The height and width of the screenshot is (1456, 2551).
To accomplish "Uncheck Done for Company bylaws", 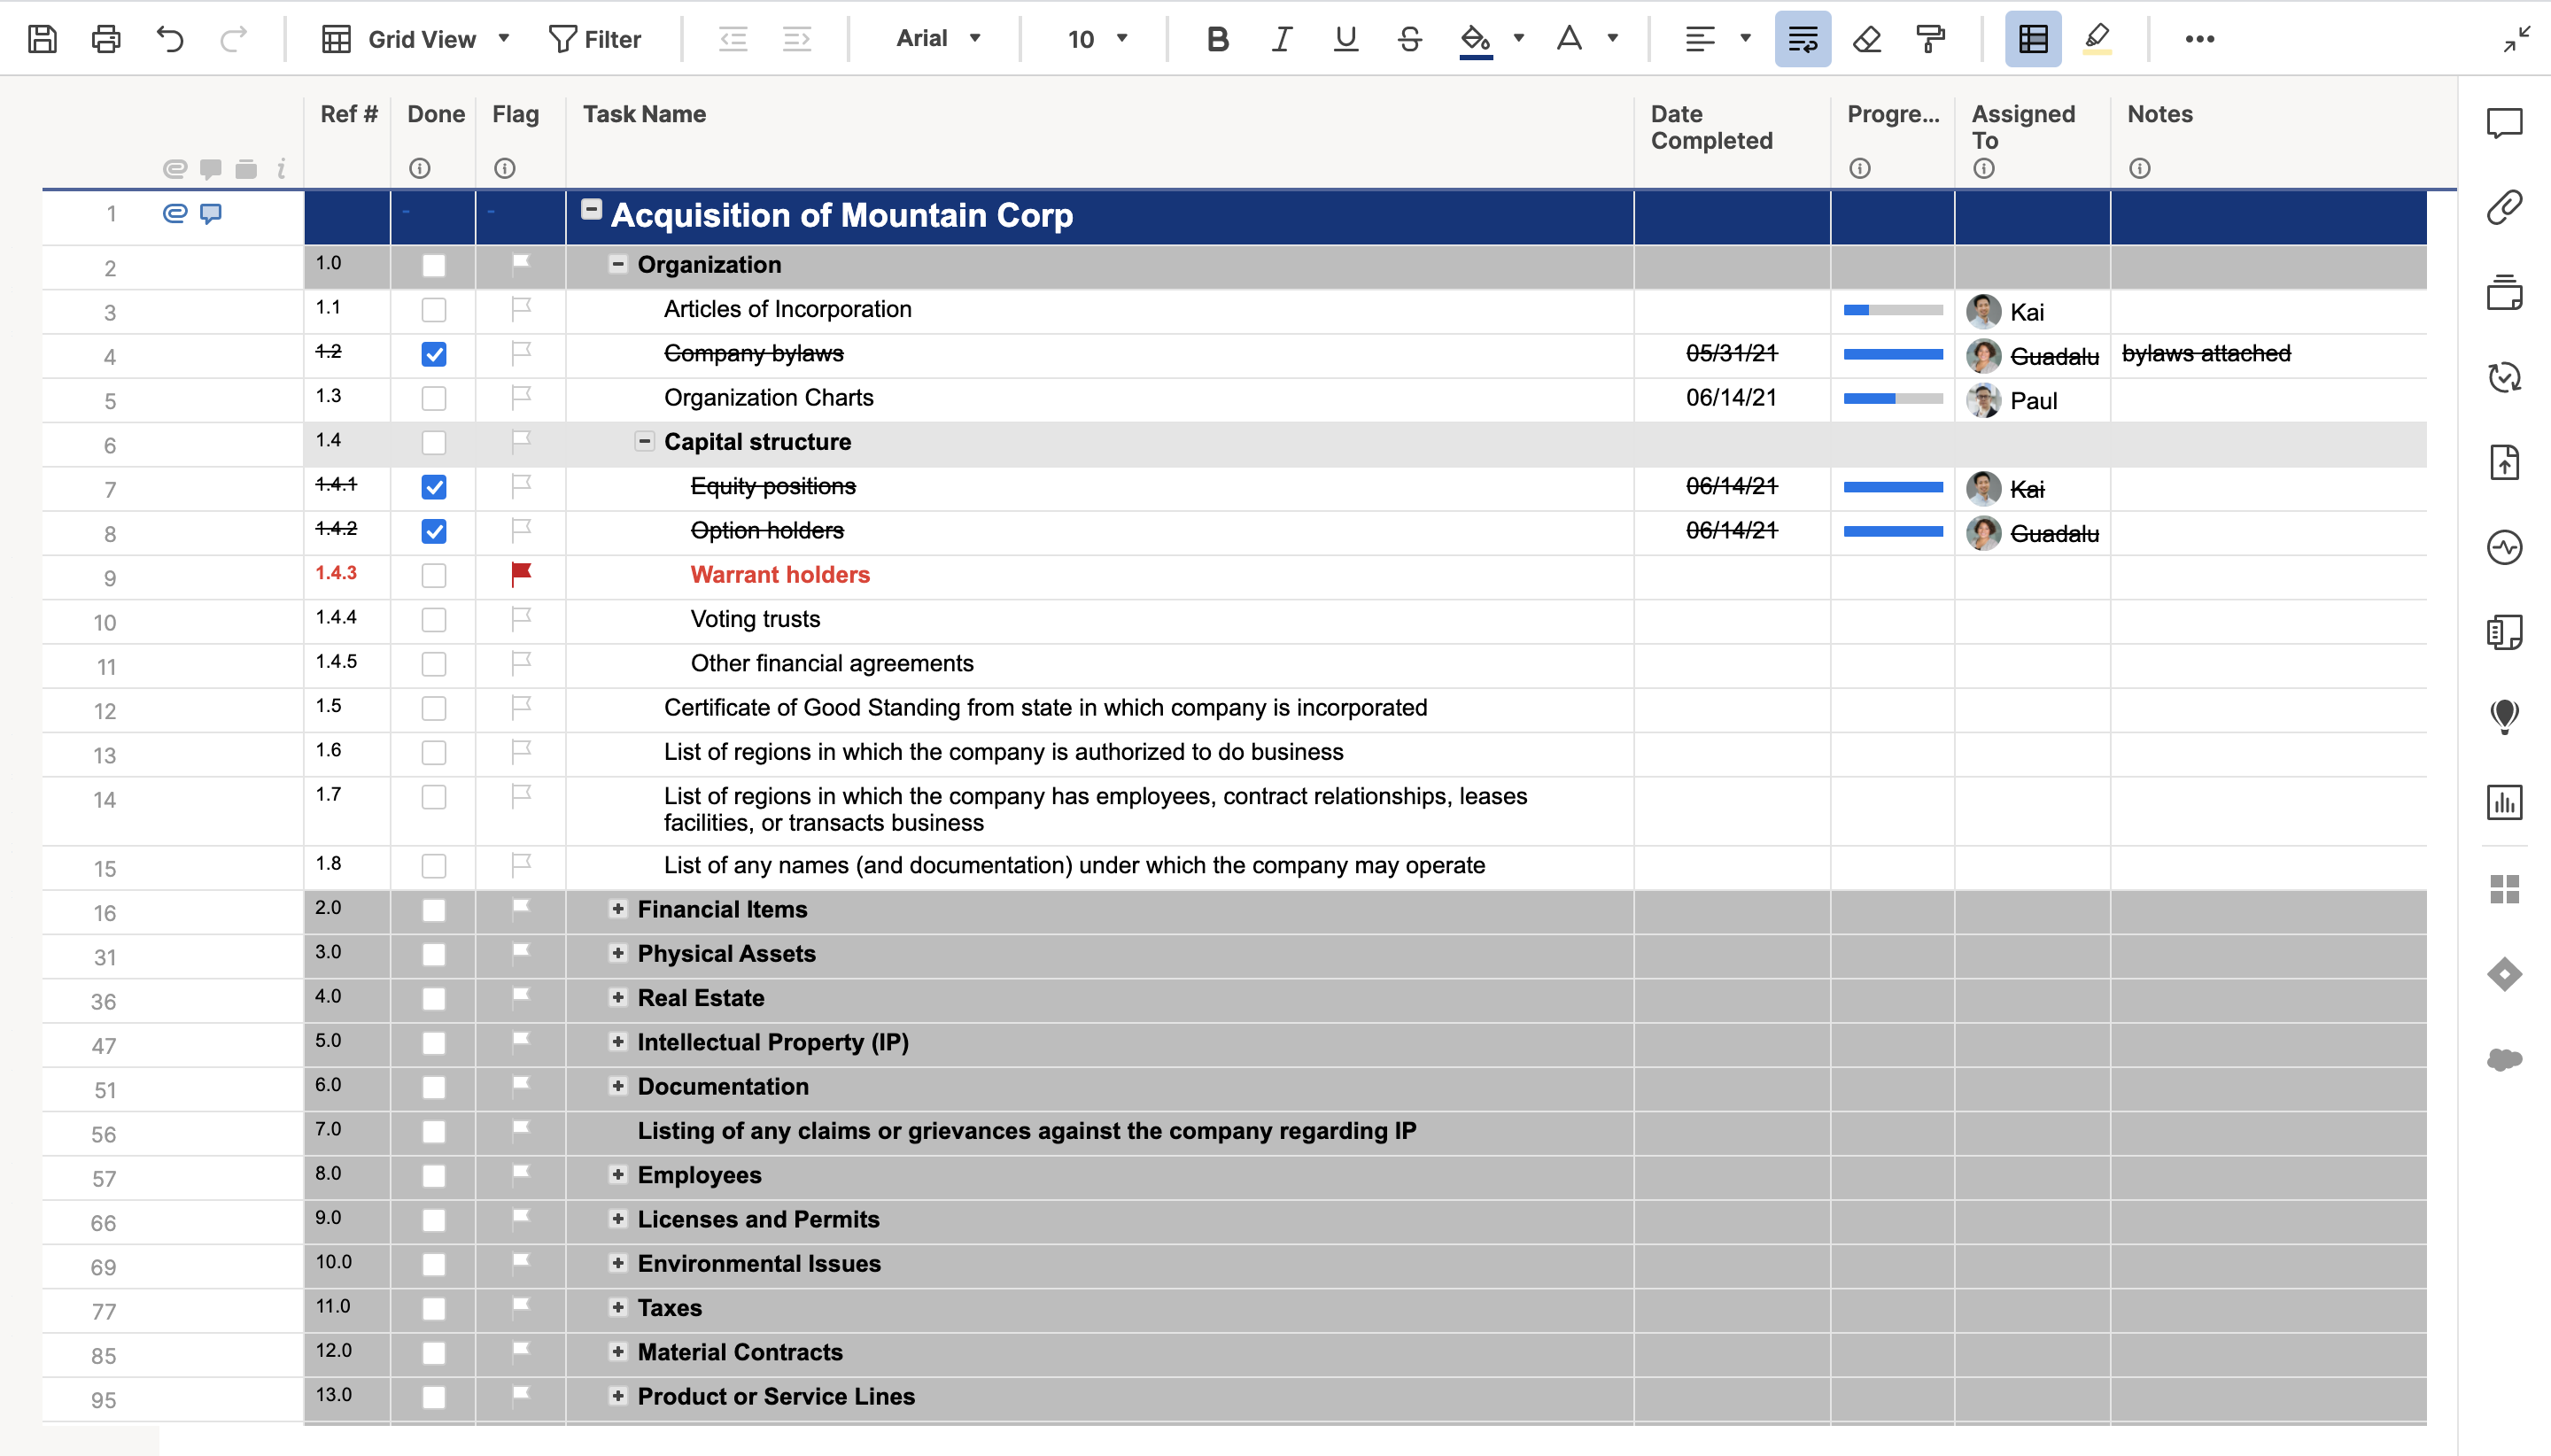I will coord(433,354).
